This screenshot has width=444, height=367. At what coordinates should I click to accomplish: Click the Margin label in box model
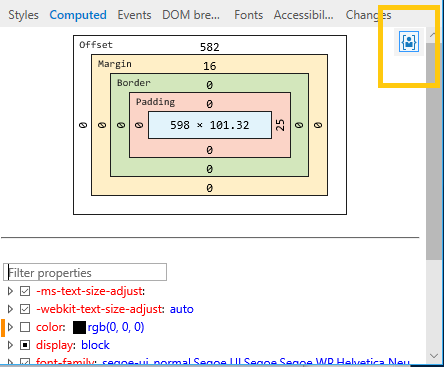[x=115, y=64]
